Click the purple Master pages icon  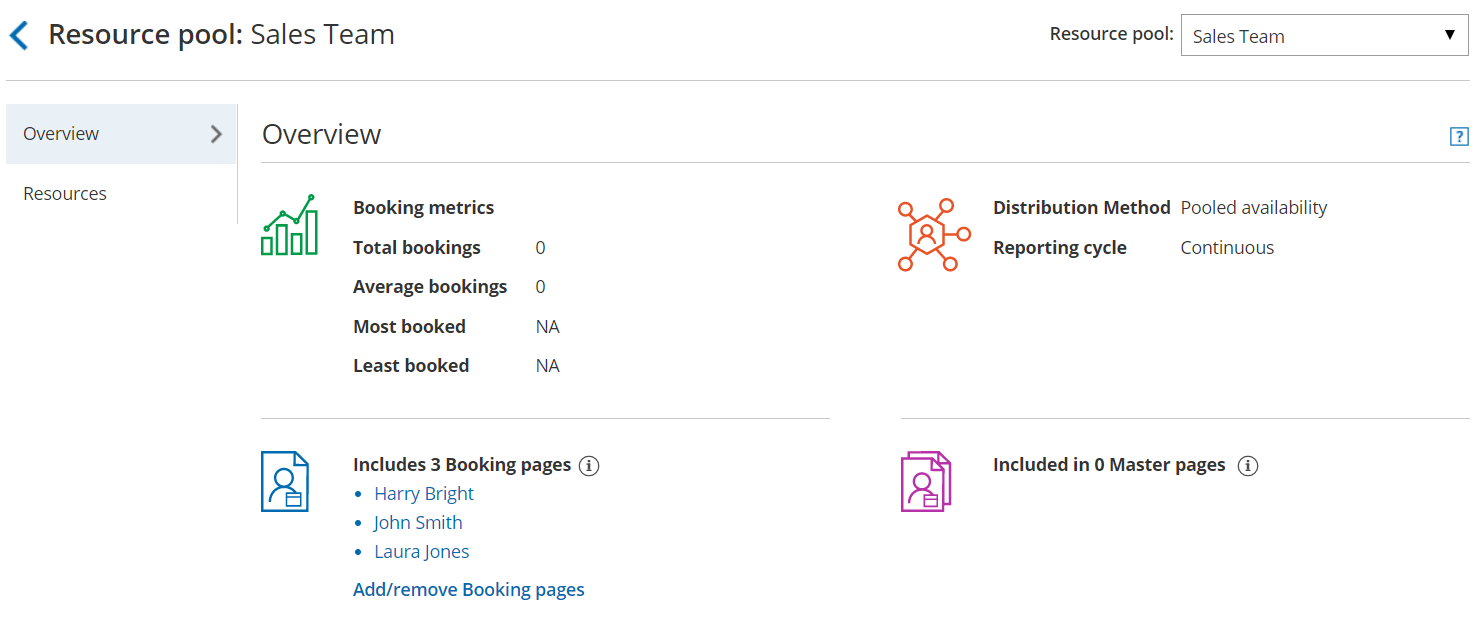click(x=925, y=481)
